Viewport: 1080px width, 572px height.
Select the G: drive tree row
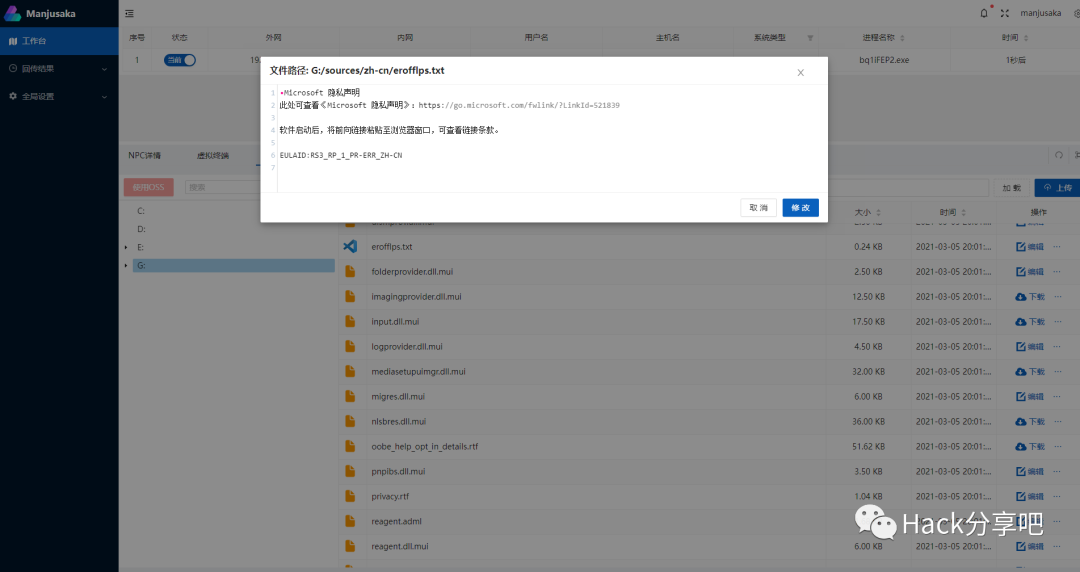click(233, 265)
